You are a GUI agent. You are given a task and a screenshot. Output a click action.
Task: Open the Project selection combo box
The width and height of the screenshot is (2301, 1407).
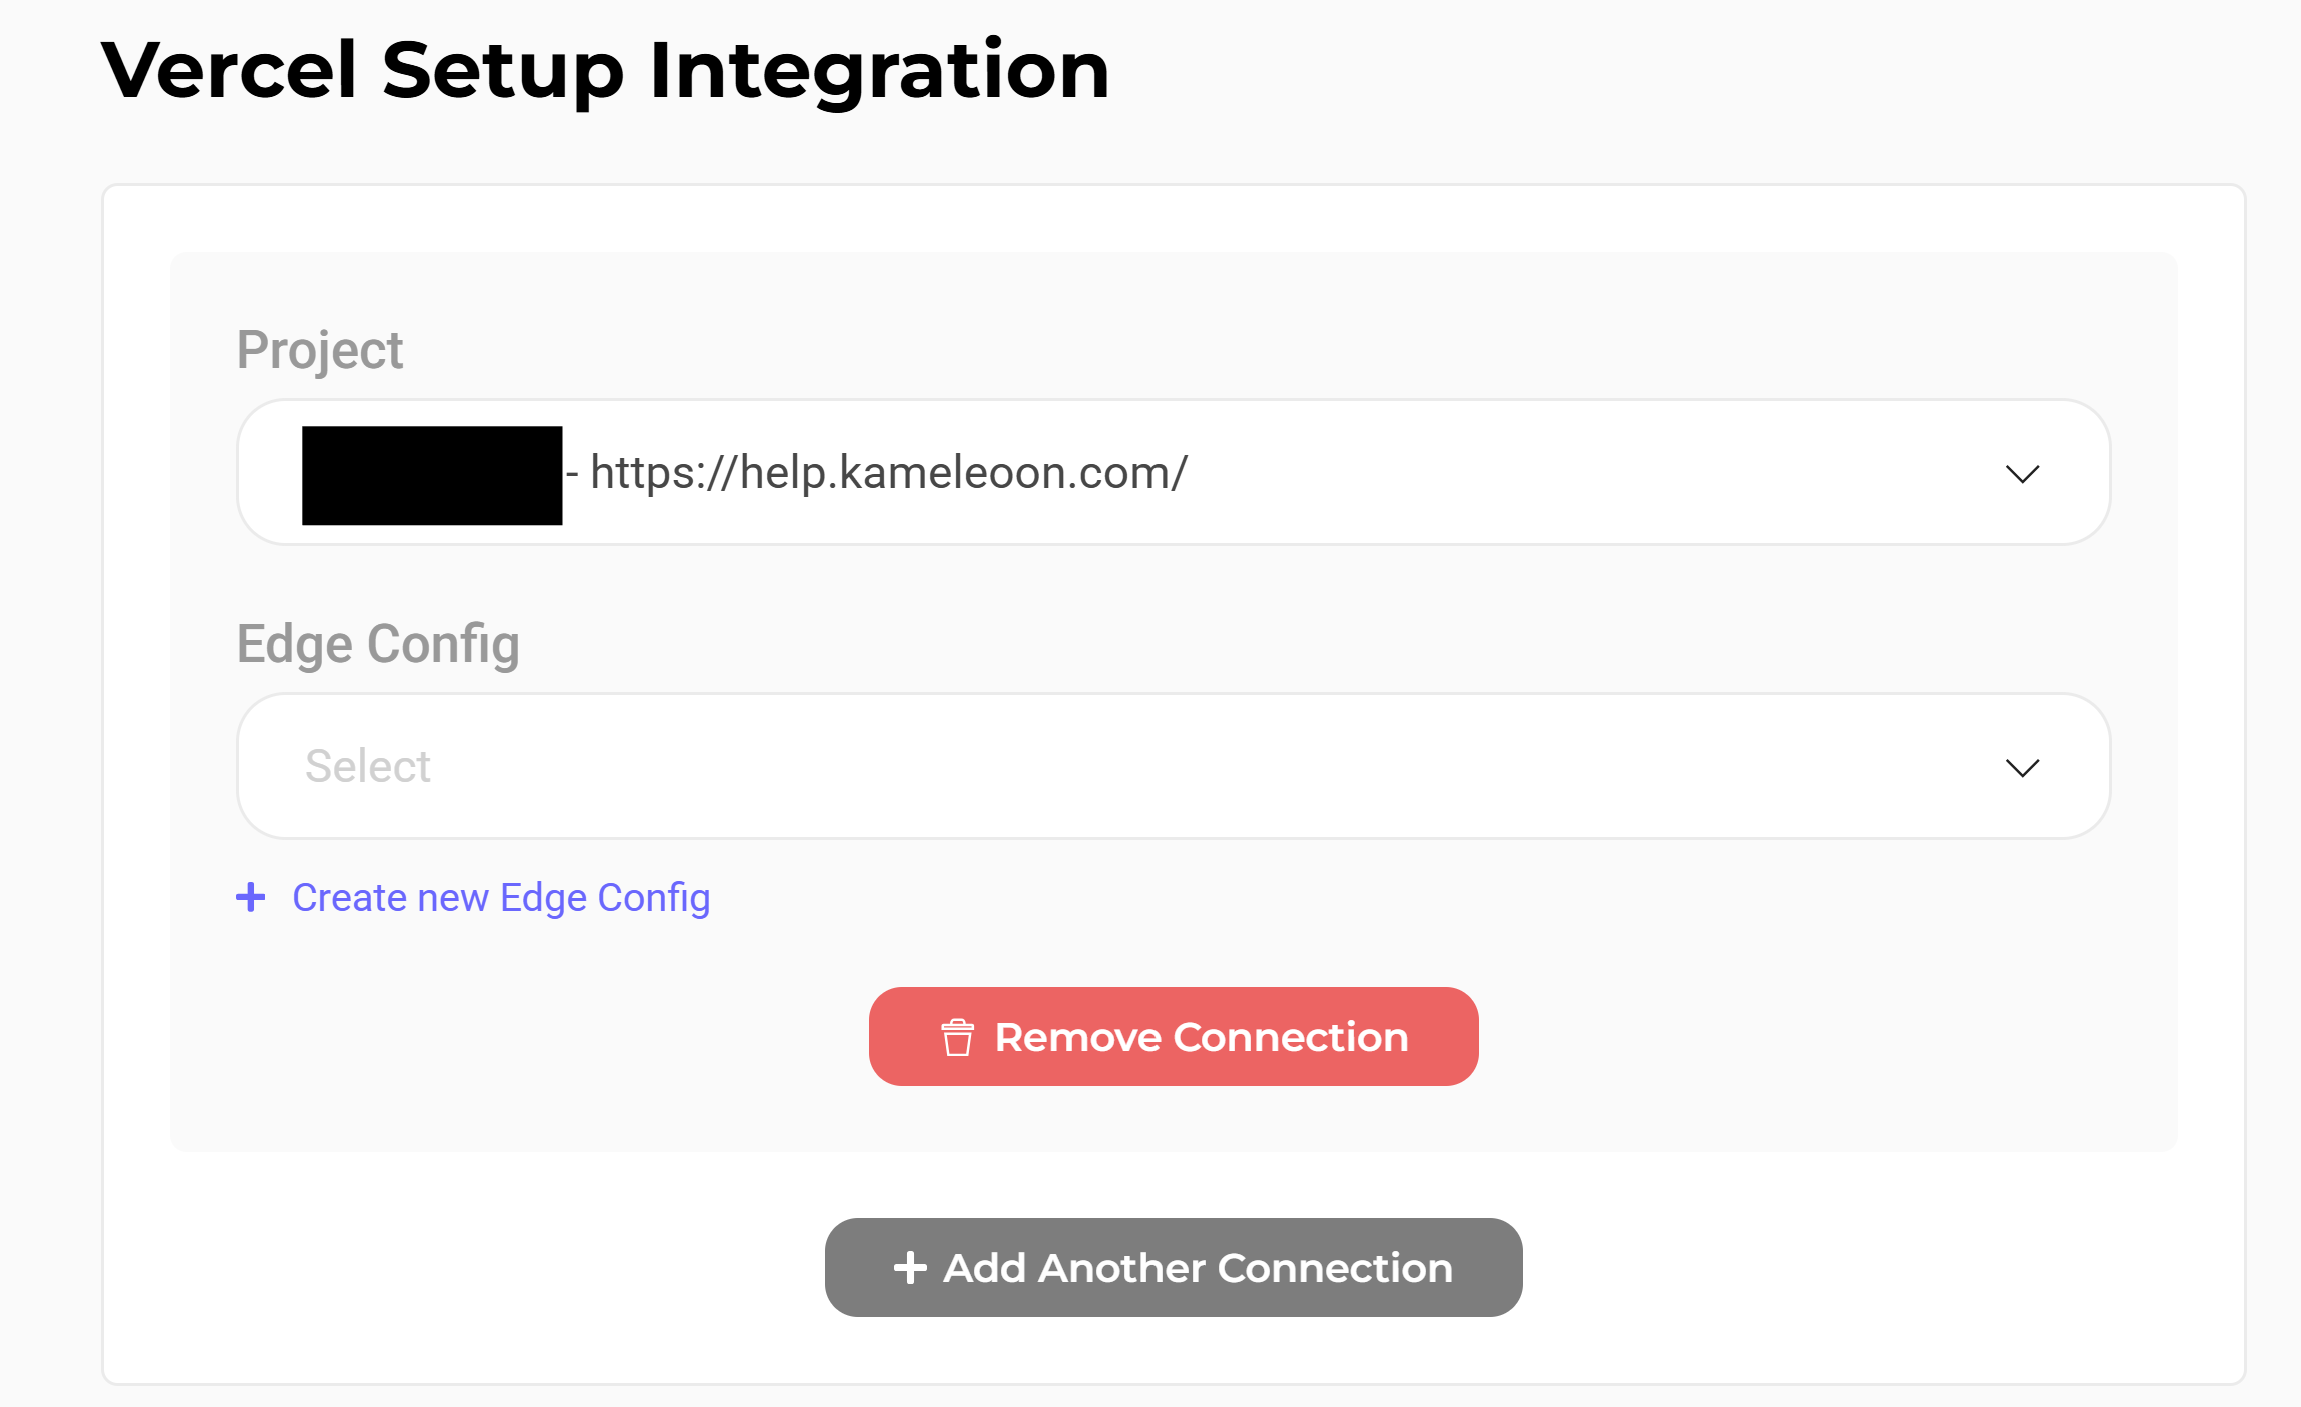pyautogui.click(x=1172, y=472)
